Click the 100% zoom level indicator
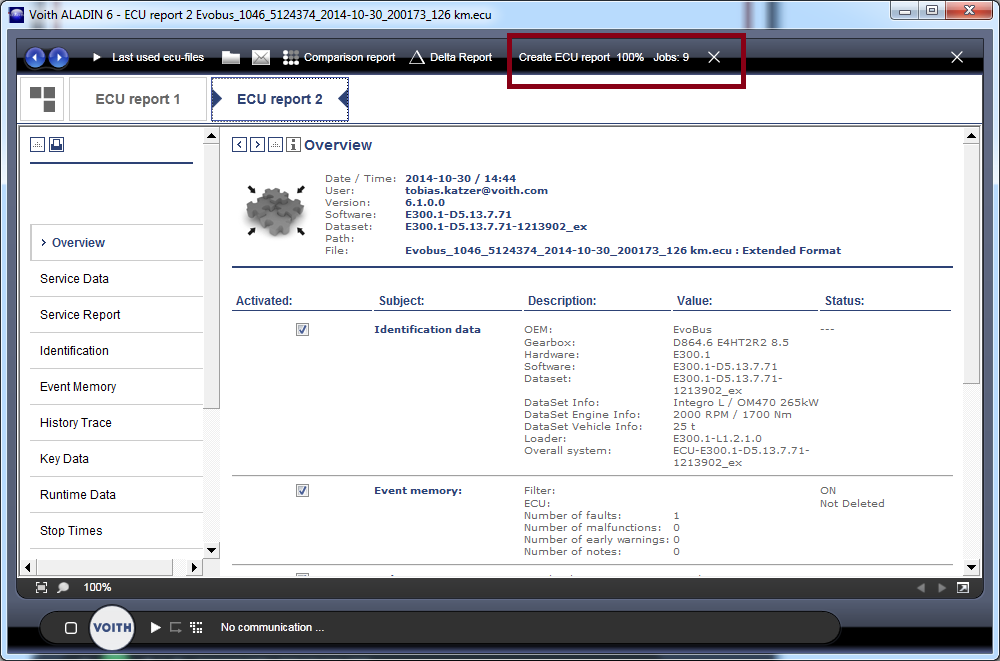This screenshot has height=661, width=1000. (x=98, y=588)
